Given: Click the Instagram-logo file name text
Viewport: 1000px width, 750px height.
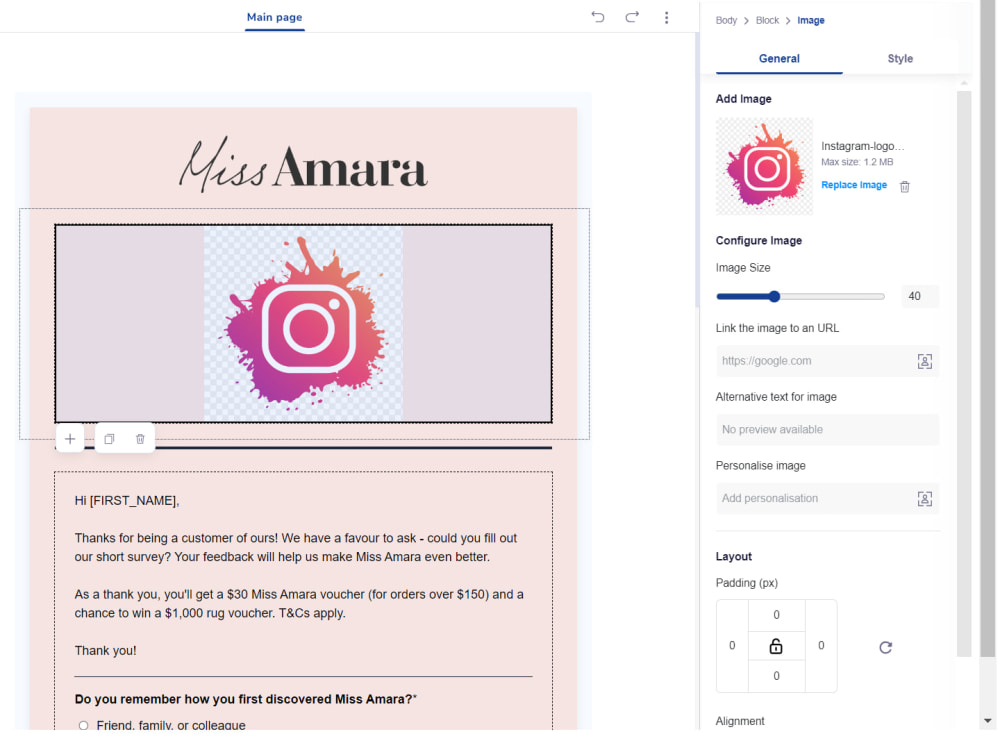Looking at the screenshot, I should click(x=862, y=146).
